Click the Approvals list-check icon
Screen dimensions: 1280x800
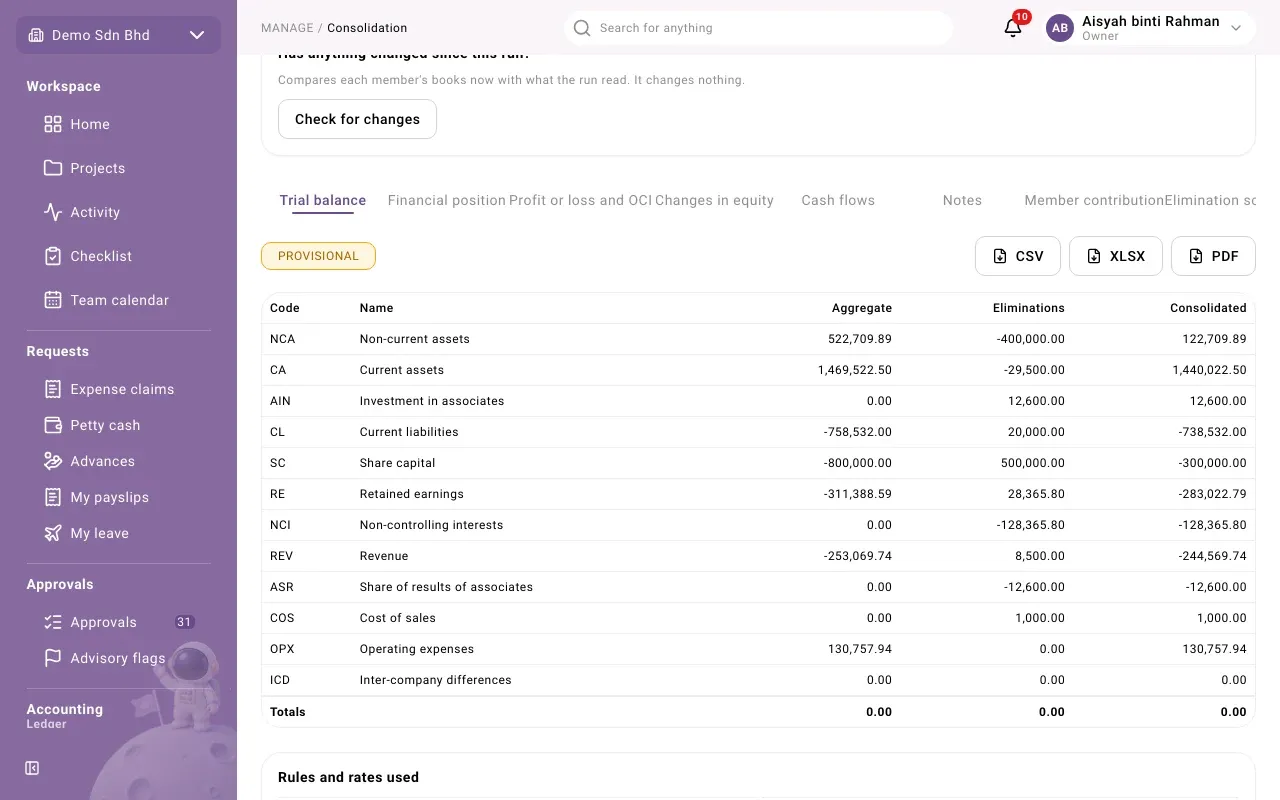53,622
